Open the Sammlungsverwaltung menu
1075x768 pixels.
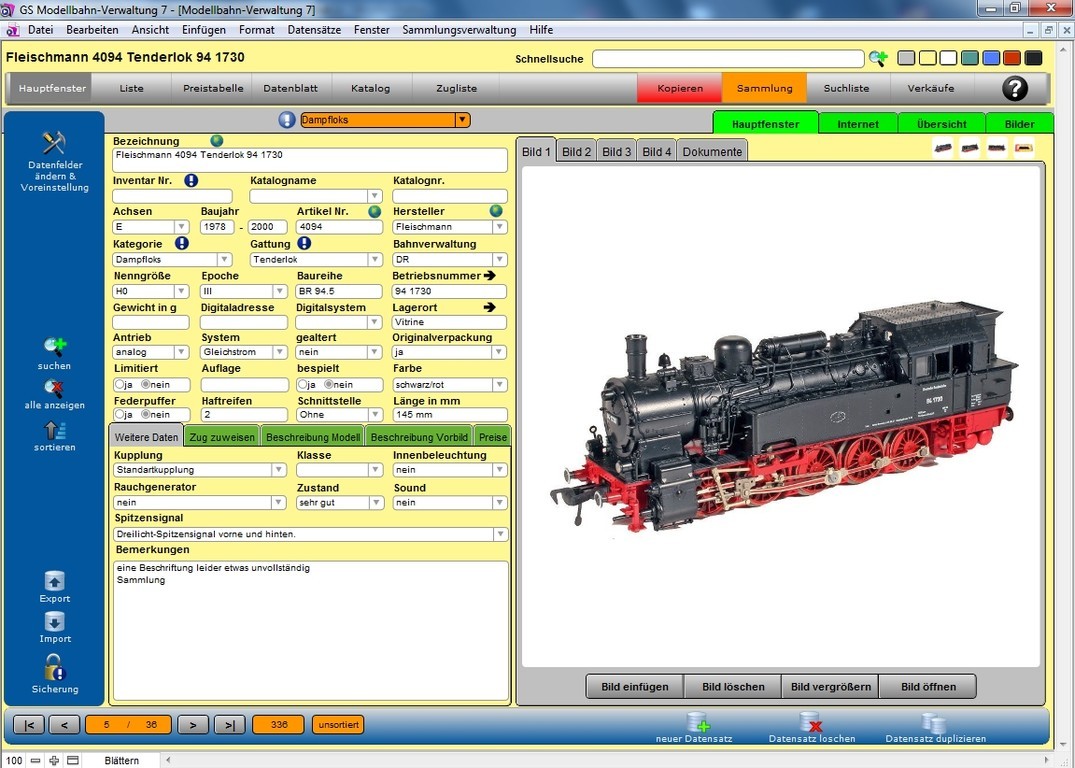point(459,29)
